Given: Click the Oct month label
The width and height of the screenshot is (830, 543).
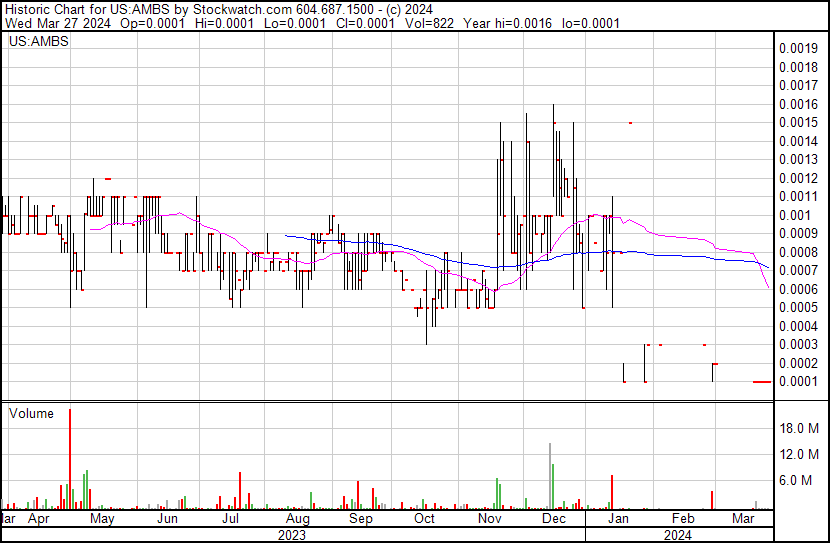Looking at the screenshot, I should tap(424, 519).
